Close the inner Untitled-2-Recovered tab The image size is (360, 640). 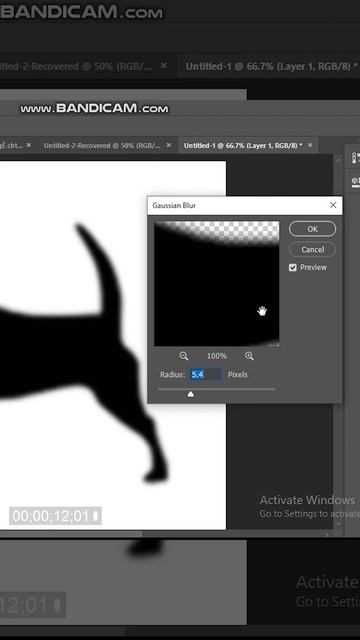(x=169, y=145)
